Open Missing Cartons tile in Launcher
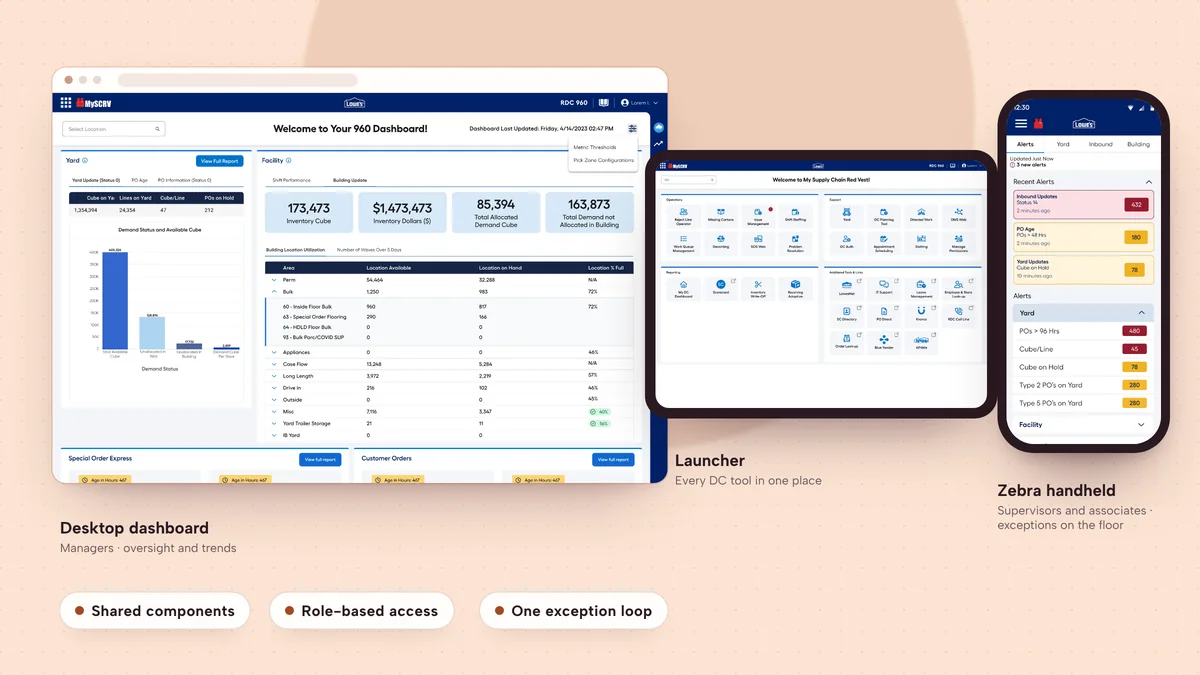The image size is (1200, 675). (720, 215)
